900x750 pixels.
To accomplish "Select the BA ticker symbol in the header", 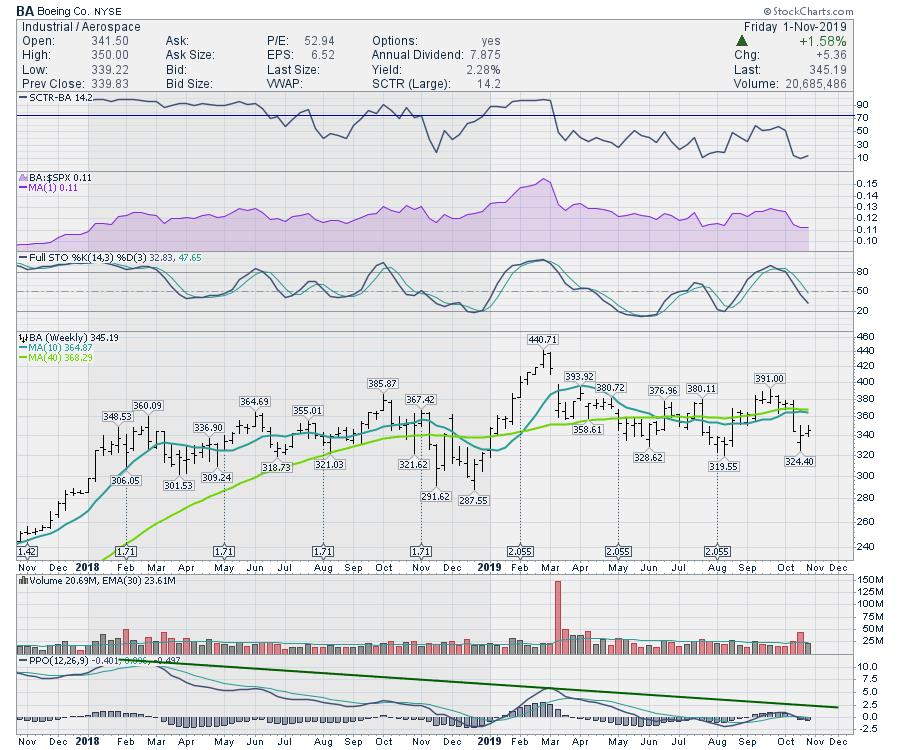I will (x=25, y=11).
